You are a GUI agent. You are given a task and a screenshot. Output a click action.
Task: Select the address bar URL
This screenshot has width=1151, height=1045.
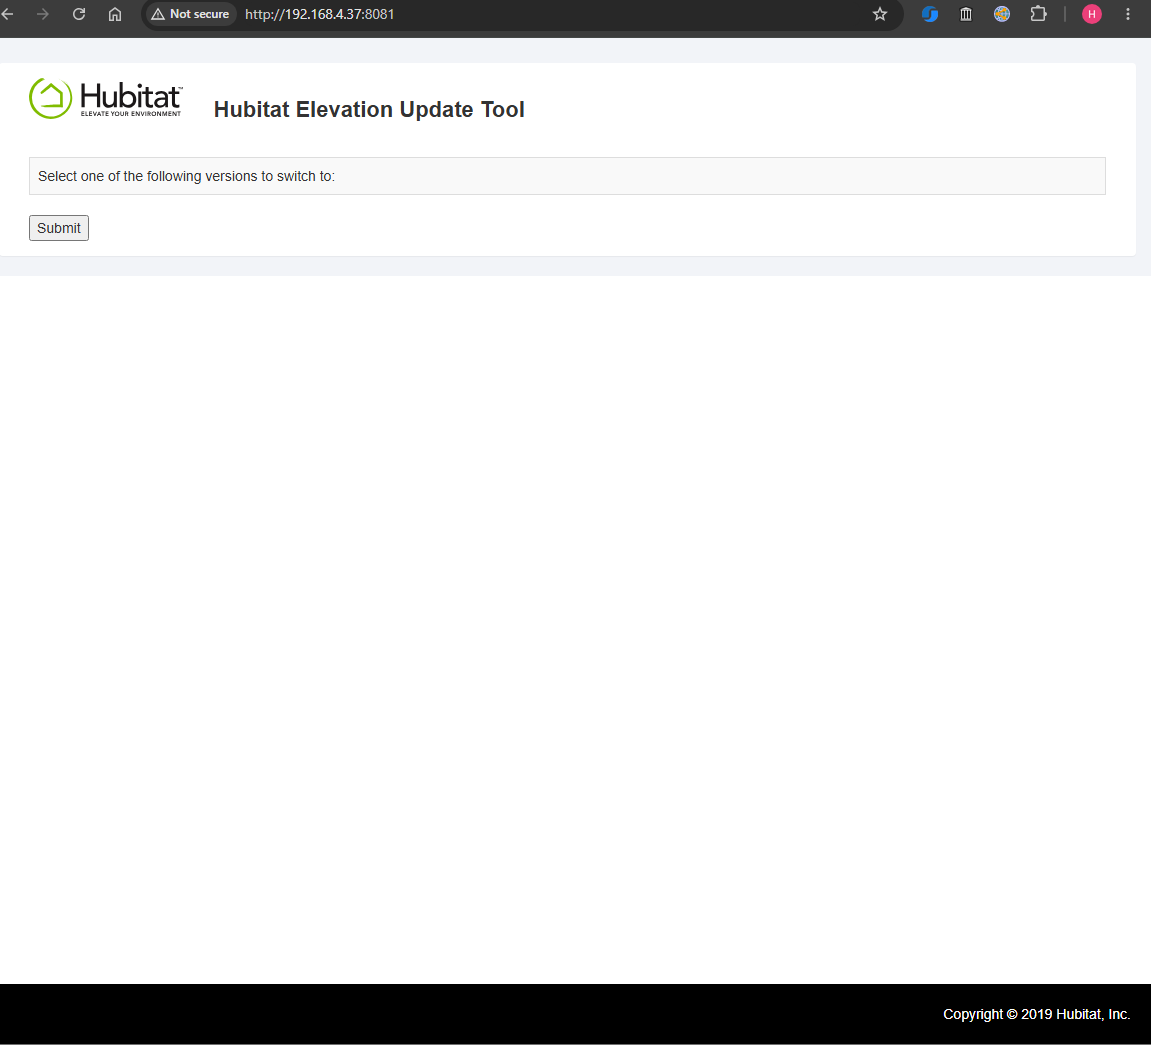(319, 14)
